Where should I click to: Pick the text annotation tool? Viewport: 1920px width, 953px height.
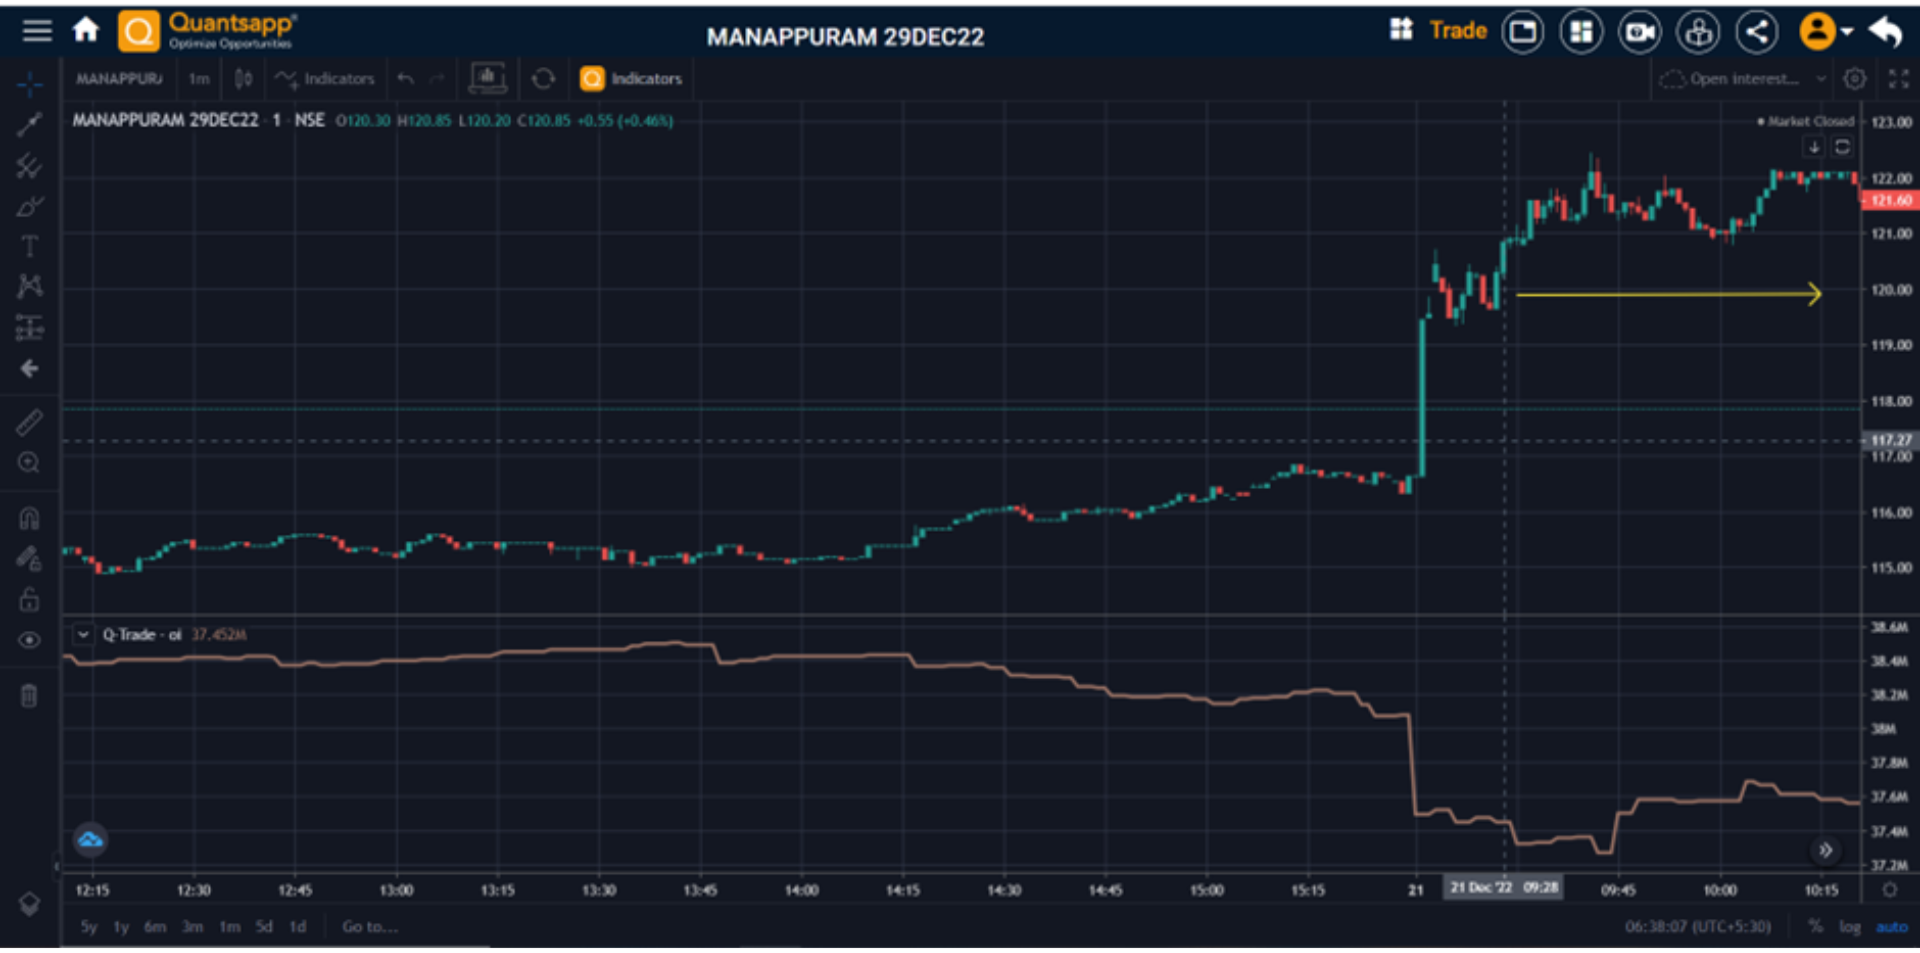29,246
